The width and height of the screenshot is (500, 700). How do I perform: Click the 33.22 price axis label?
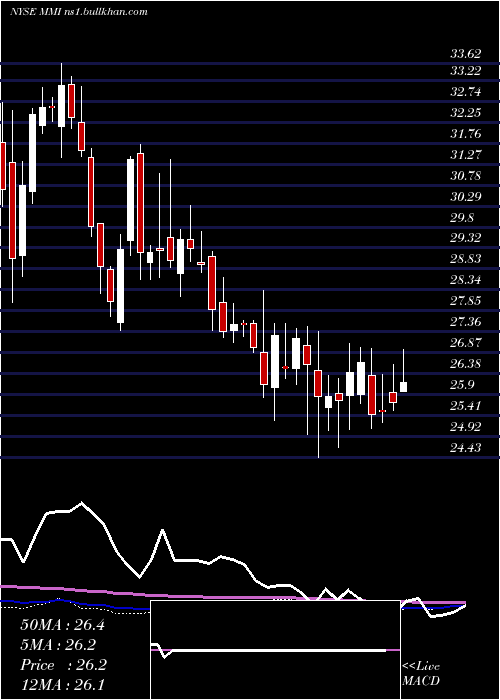click(x=466, y=71)
